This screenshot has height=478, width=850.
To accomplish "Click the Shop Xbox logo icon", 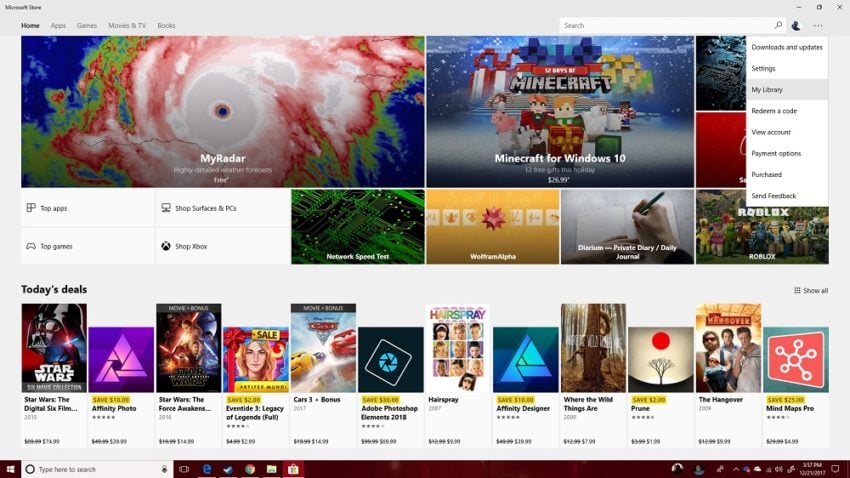I will click(166, 246).
